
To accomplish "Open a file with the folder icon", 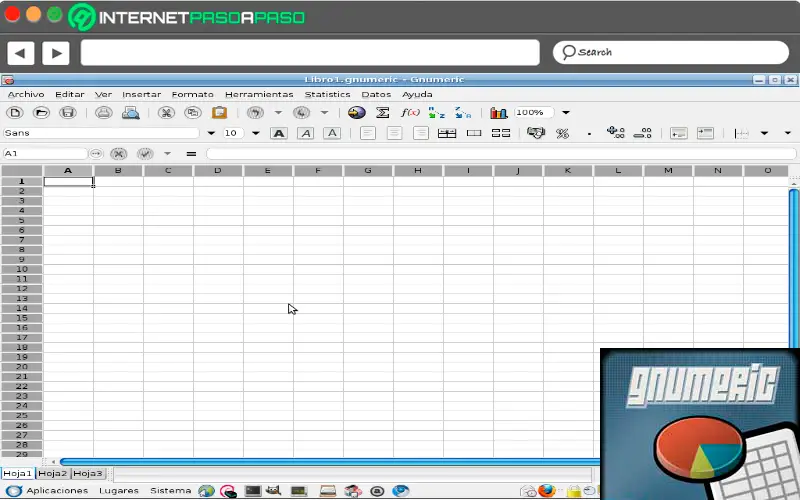I will (x=41, y=113).
